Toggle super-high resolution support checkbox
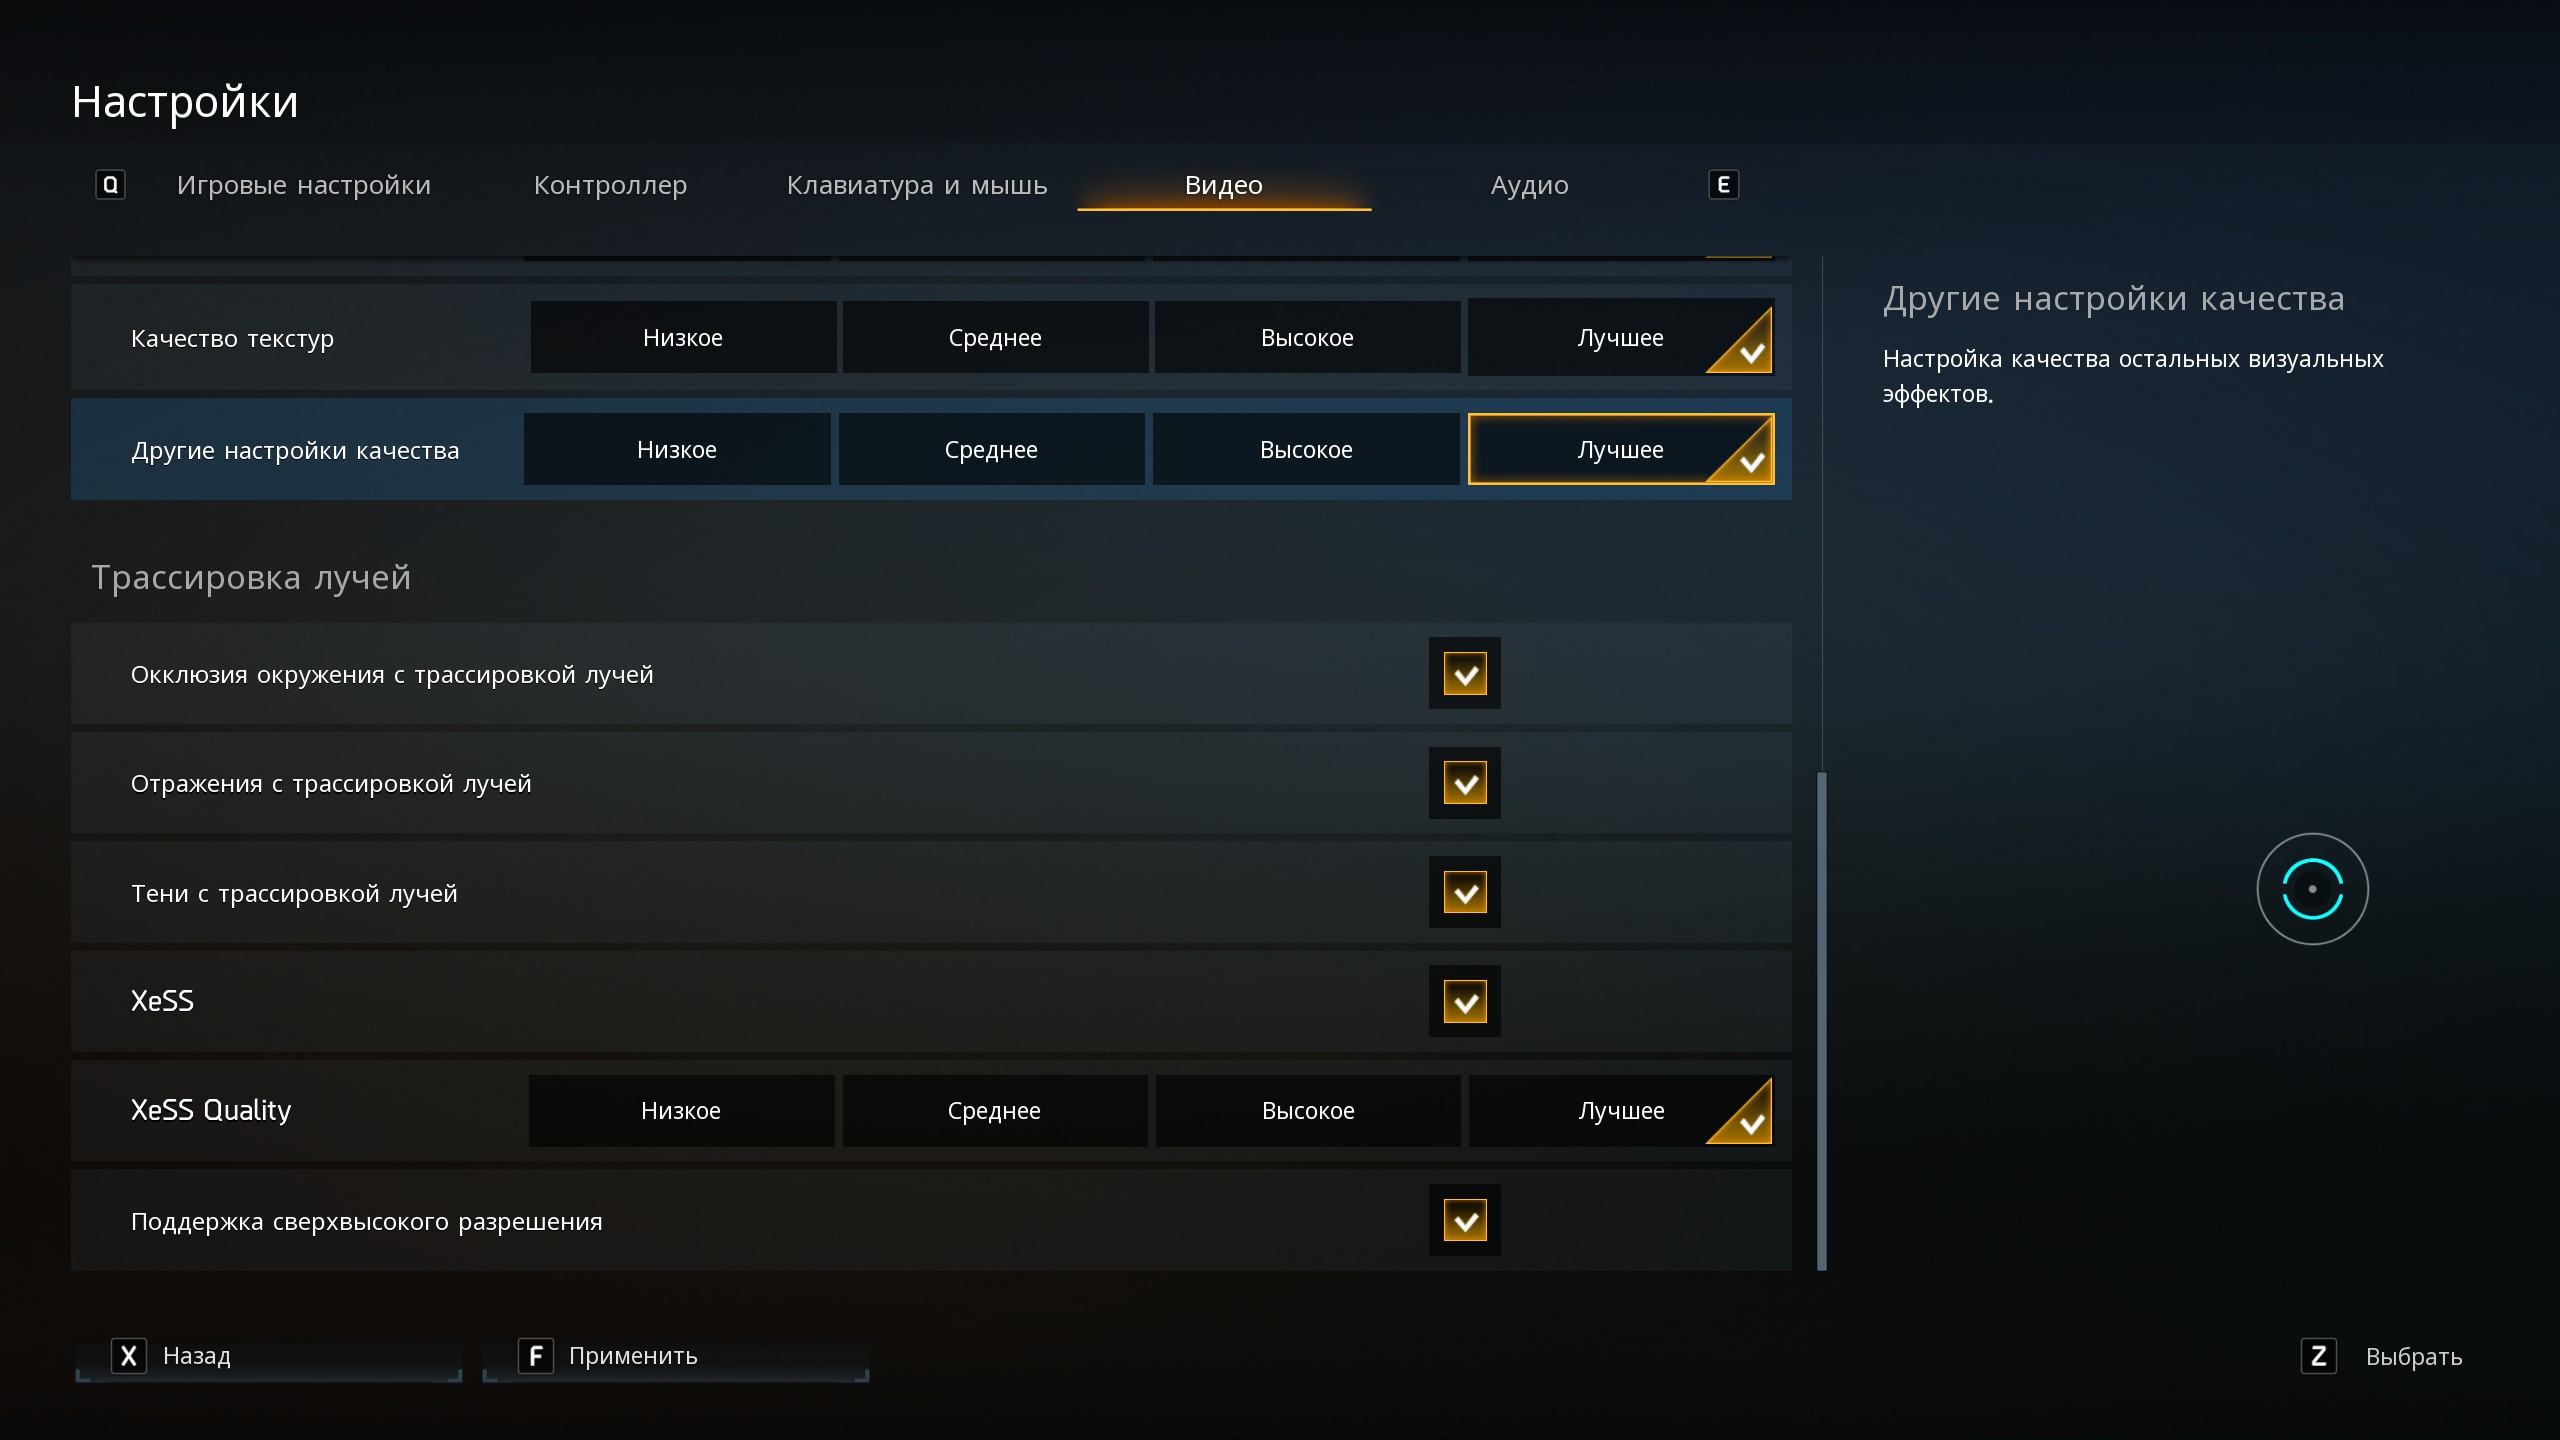Screen dimensions: 2560x1440 pyautogui.click(x=1464, y=1220)
